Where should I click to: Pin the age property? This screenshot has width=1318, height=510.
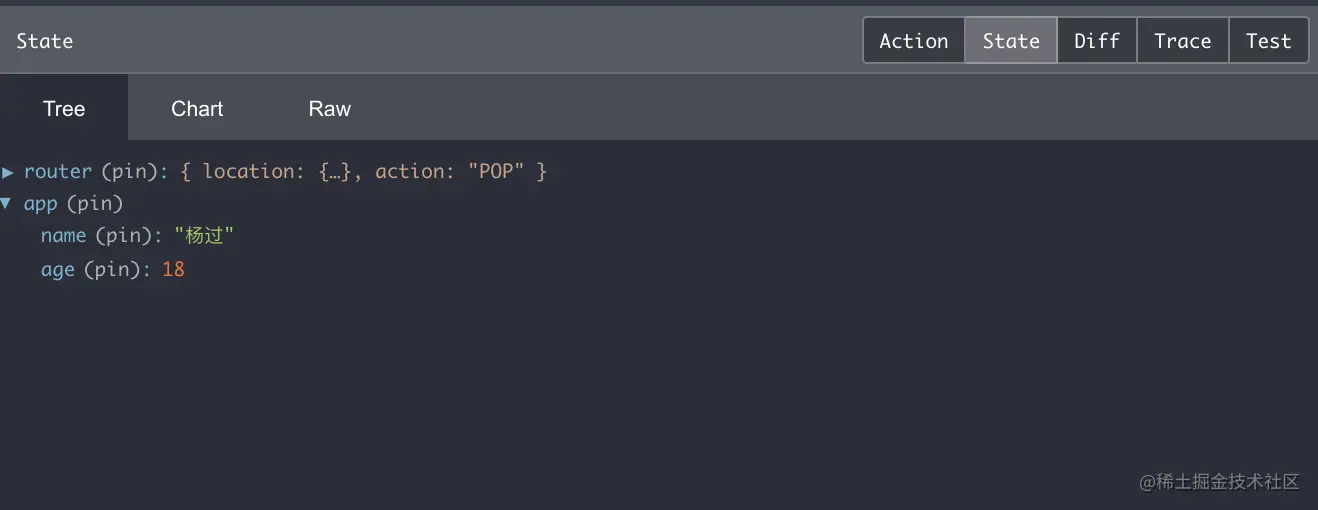point(113,270)
